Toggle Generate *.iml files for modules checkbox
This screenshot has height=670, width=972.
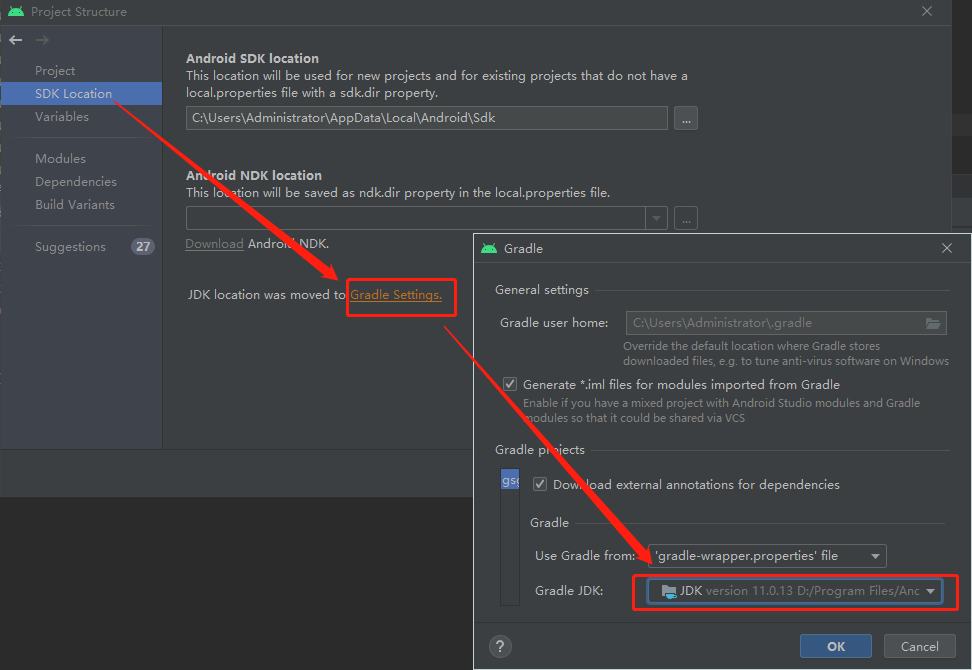pos(510,384)
